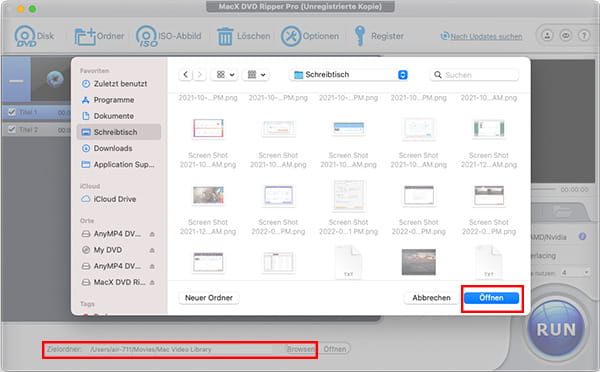This screenshot has height=372, width=600.
Task: Click the Titel 1 row text
Action: pyautogui.click(x=28, y=112)
